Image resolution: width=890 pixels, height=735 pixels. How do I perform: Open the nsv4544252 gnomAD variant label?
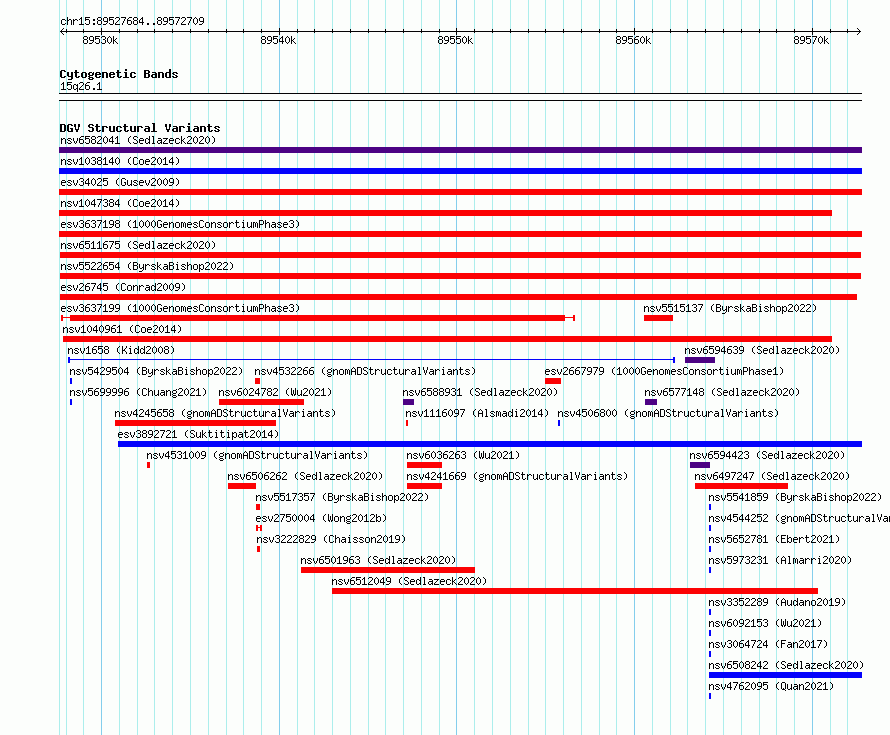point(799,518)
